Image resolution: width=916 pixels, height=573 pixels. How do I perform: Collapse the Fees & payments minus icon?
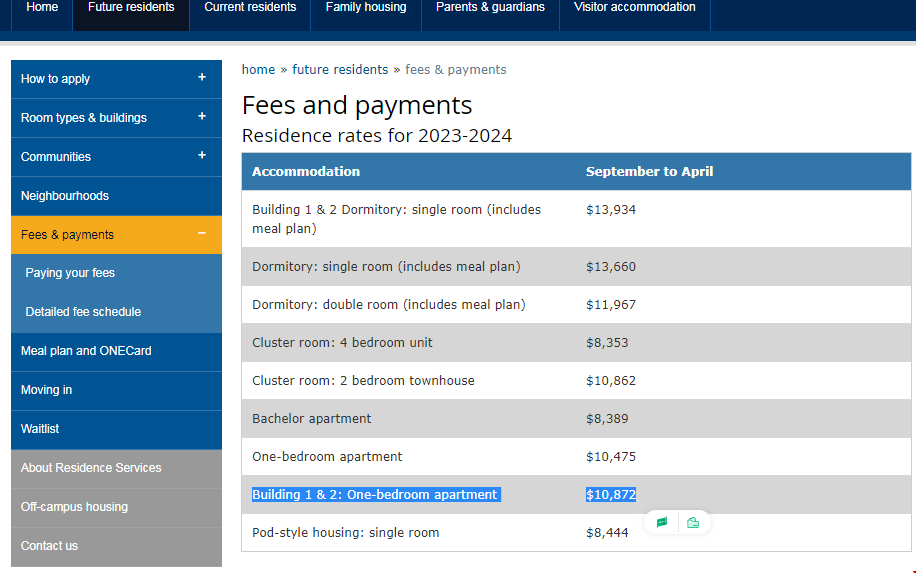coord(202,234)
